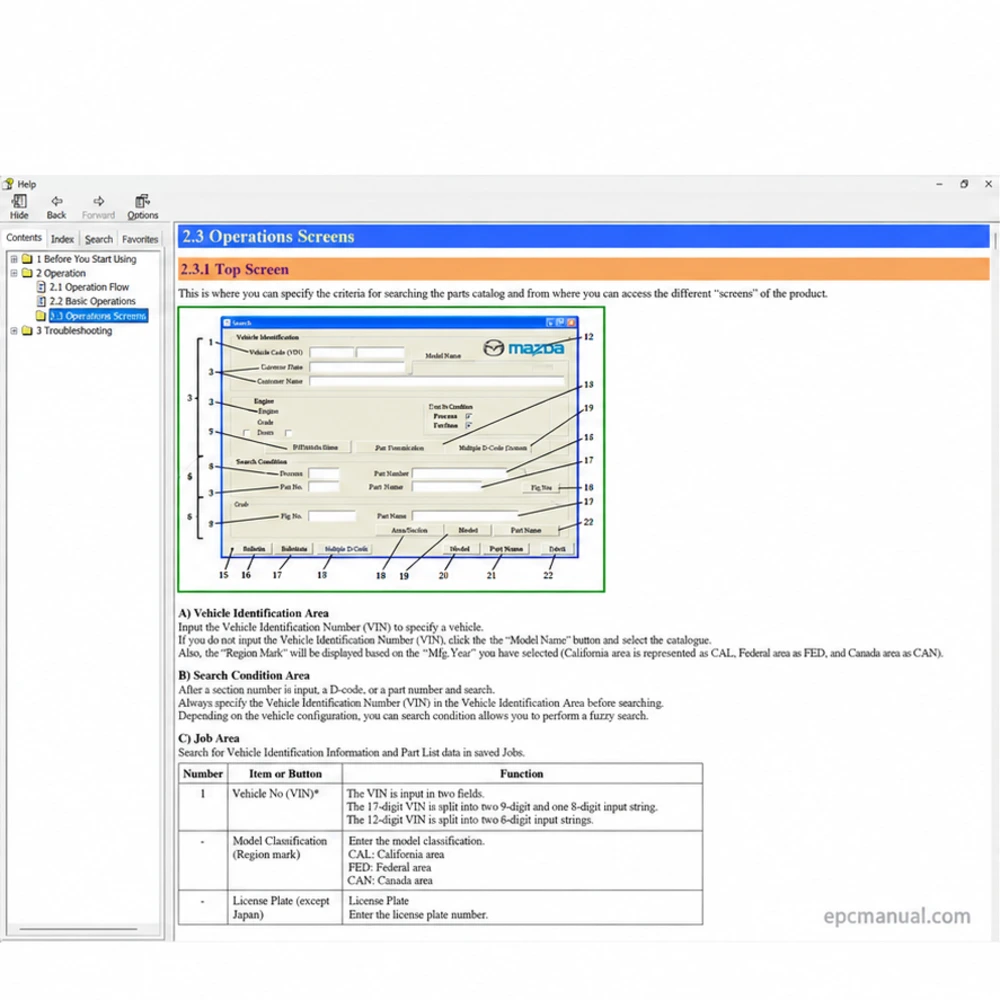This screenshot has width=1000, height=1000.
Task: Click the folder icon beside 3 Troubleshooting
Action: click(x=27, y=330)
